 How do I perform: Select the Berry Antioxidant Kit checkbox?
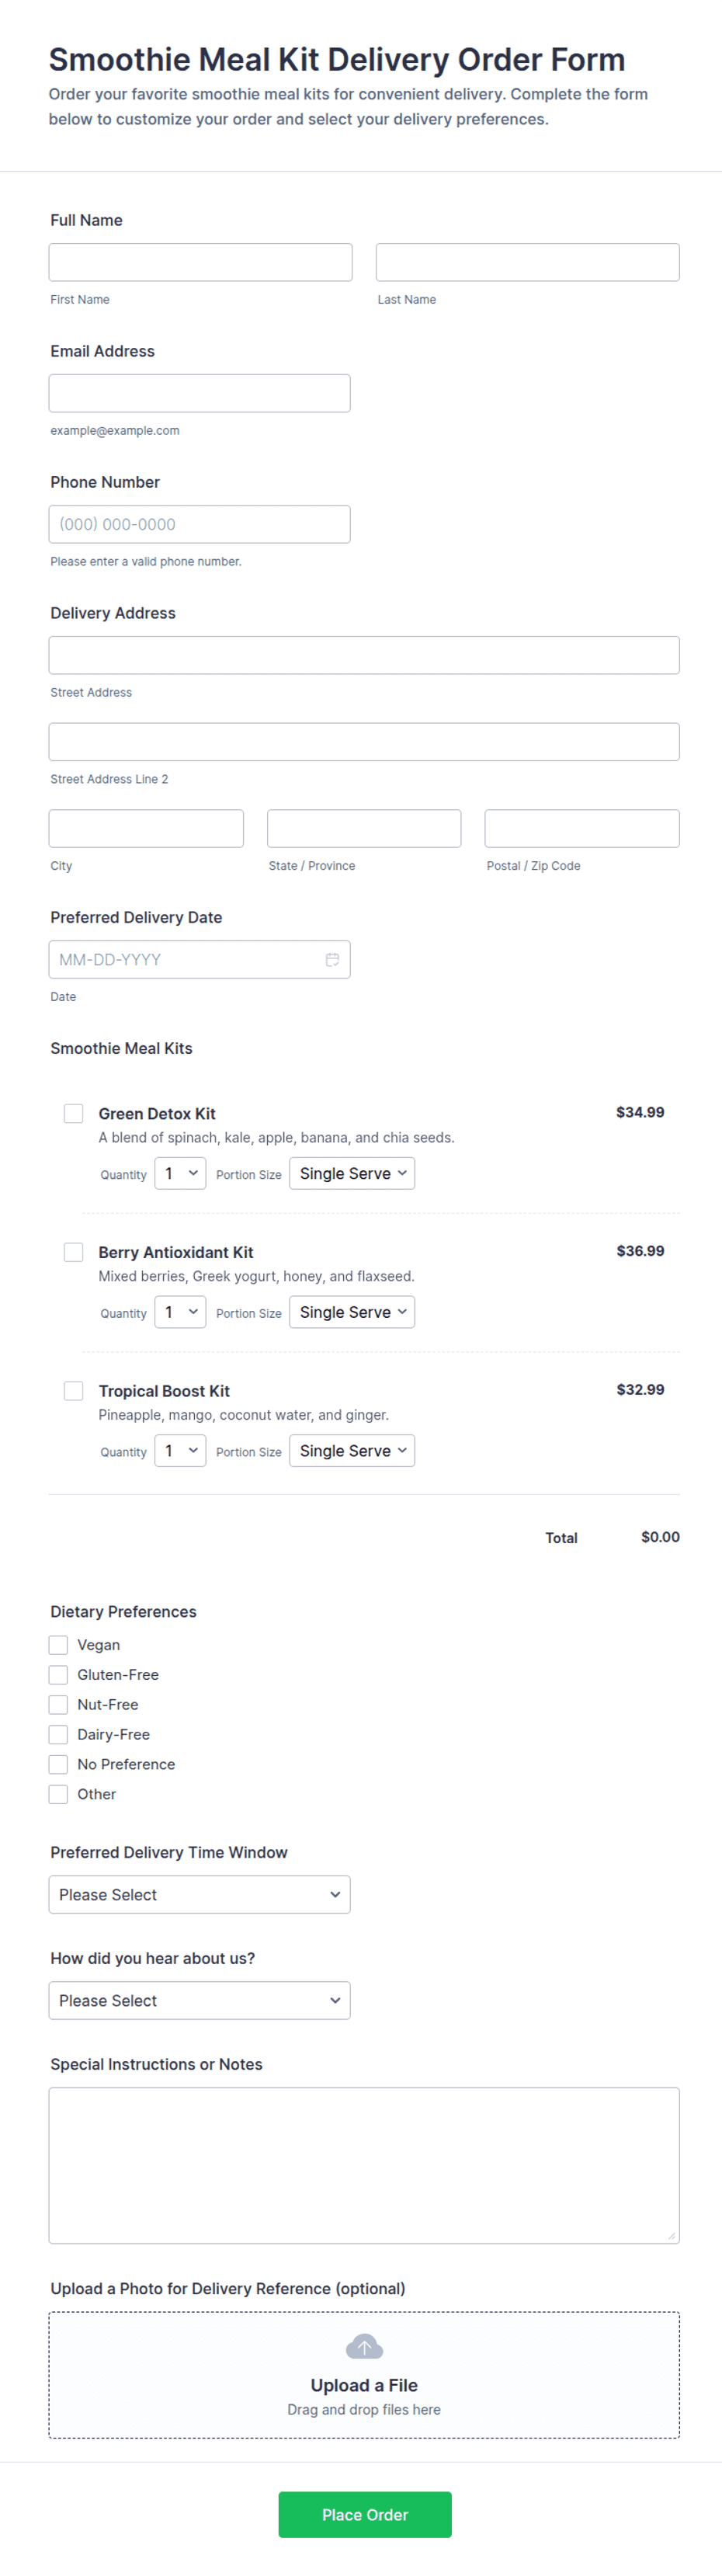tap(74, 1252)
